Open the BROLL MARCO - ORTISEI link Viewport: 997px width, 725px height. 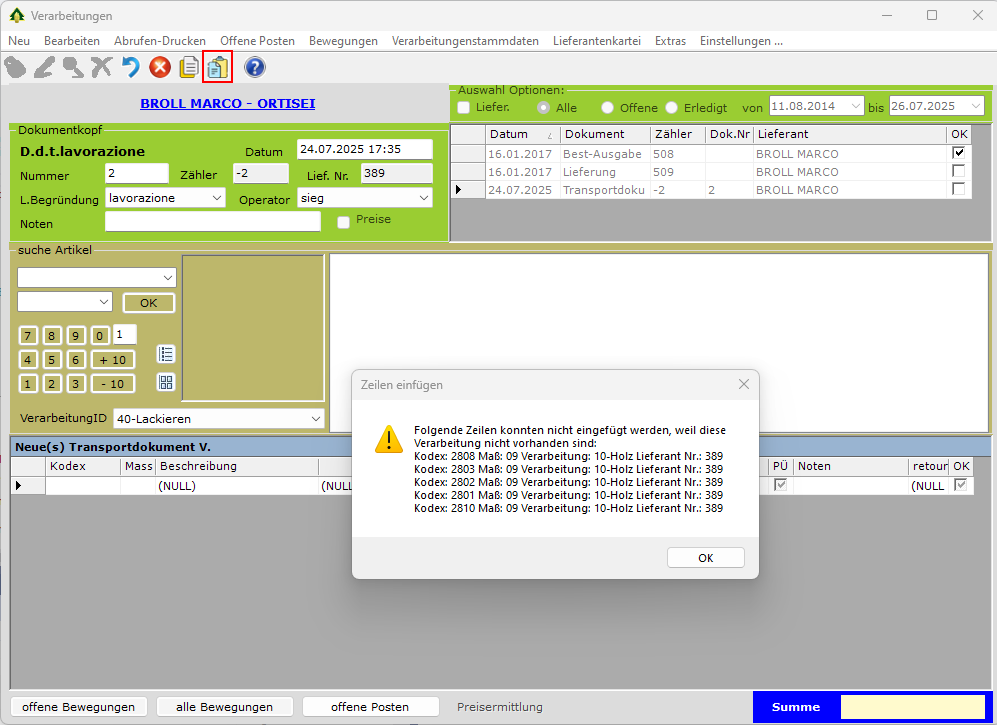point(228,103)
